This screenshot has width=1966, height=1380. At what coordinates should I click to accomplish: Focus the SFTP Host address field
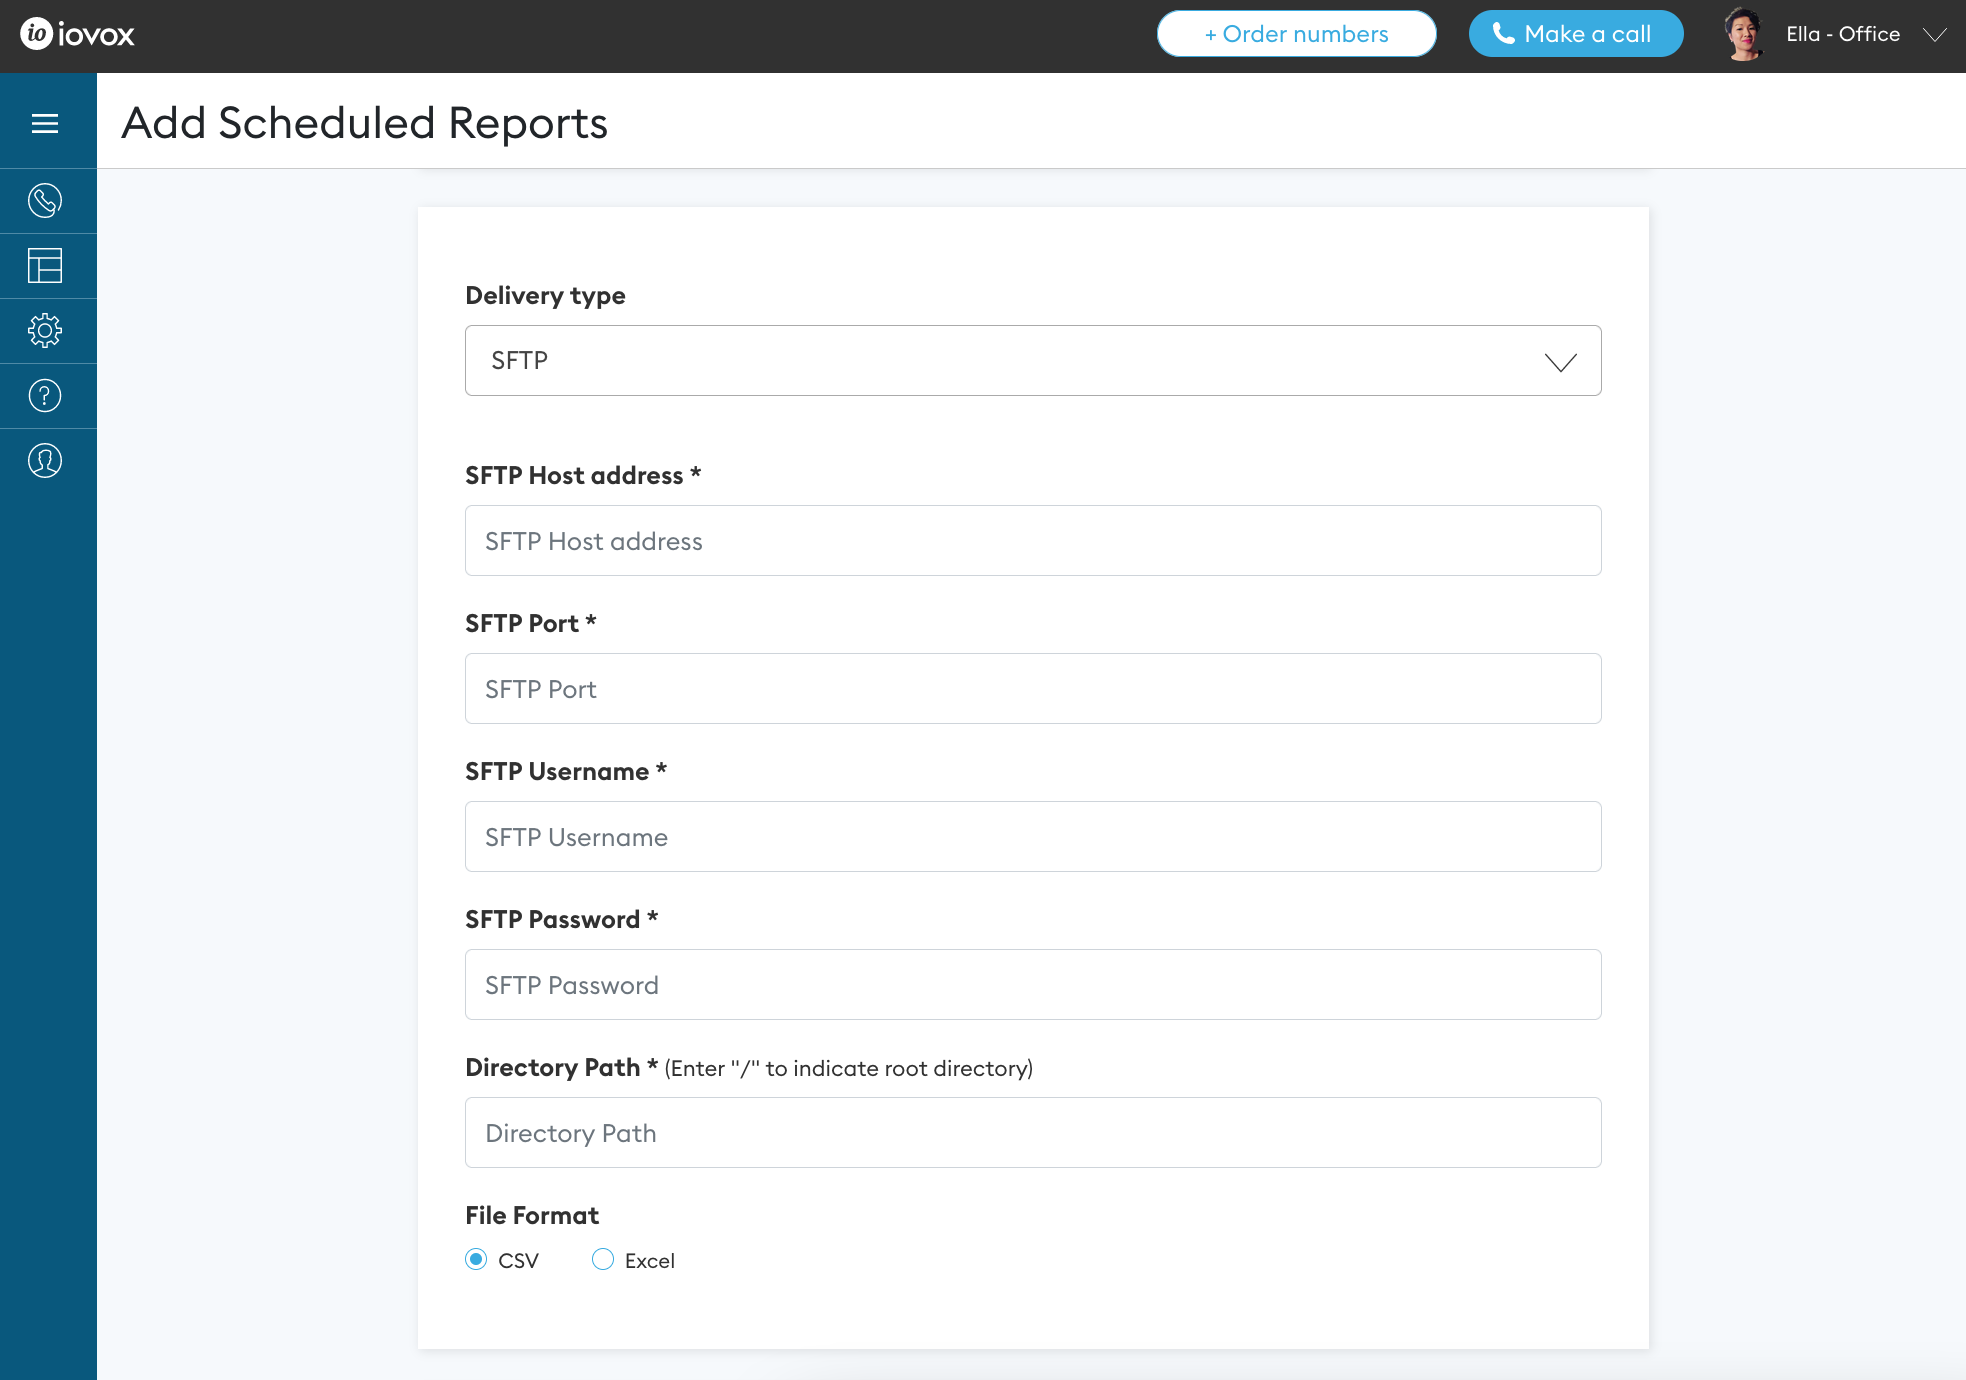[1033, 541]
